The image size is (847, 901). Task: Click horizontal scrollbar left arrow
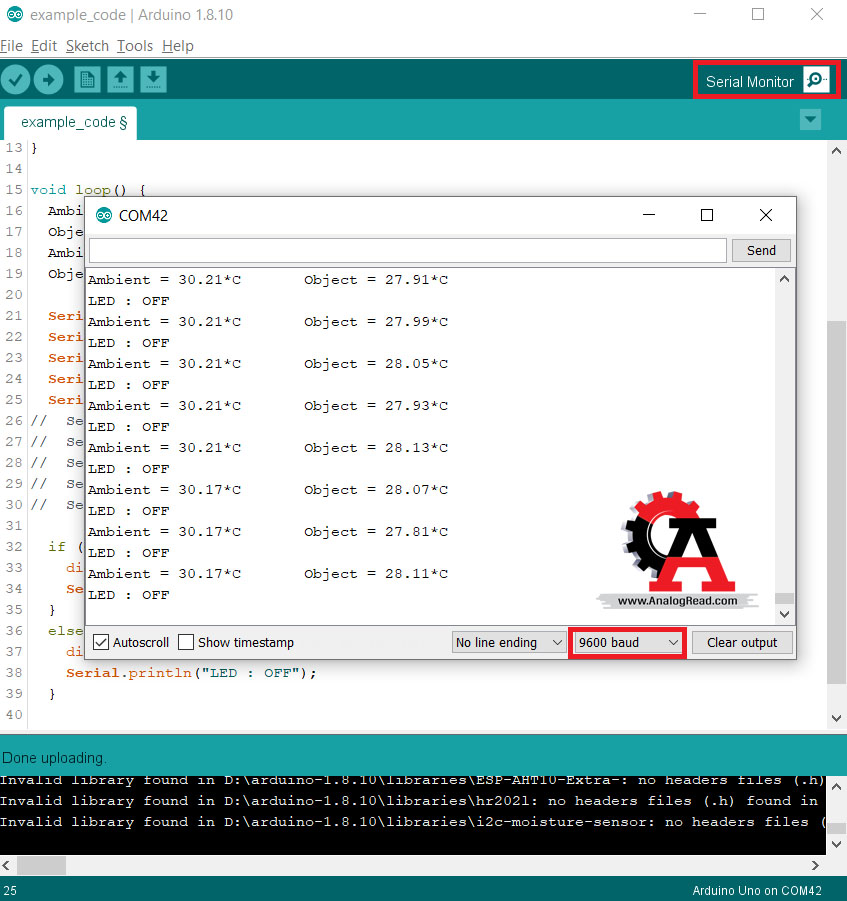[6, 865]
